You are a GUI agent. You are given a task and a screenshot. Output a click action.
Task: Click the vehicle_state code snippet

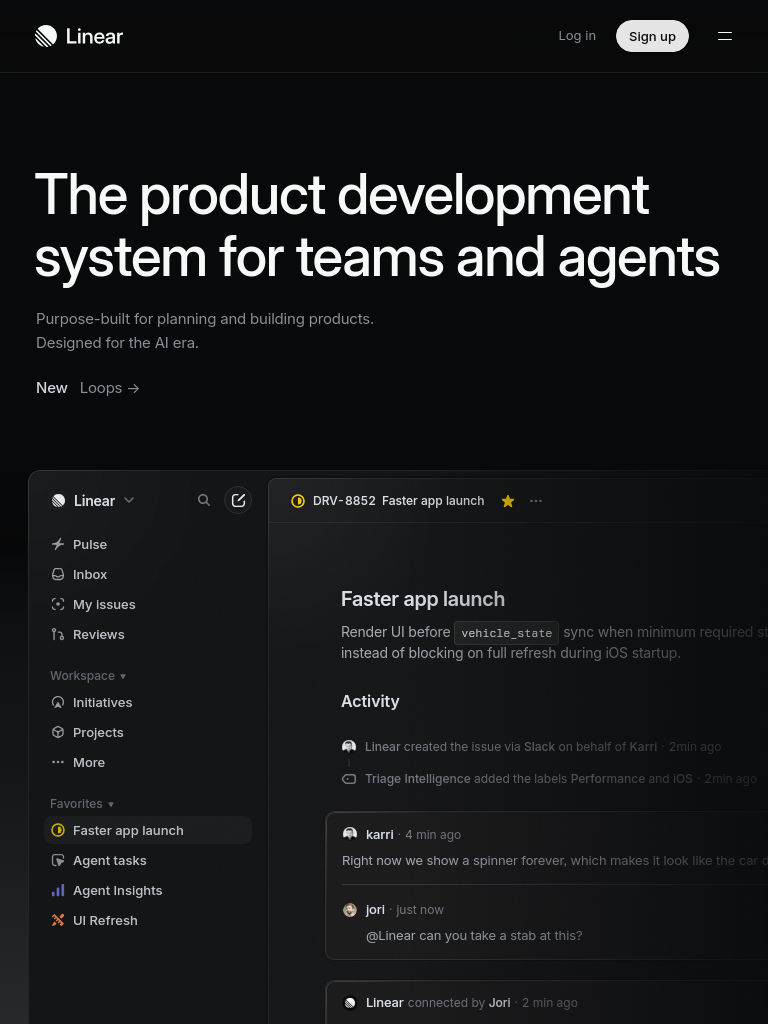(507, 633)
